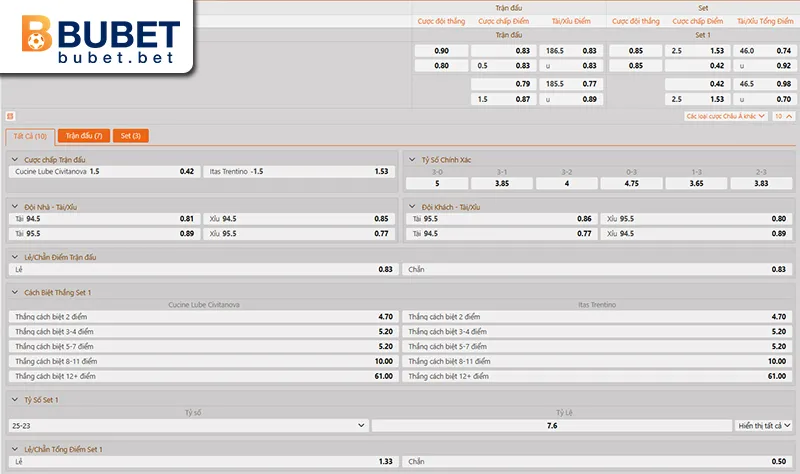Pick the 3-1 exact score odds 3.85
The image size is (800, 474).
tap(502, 183)
